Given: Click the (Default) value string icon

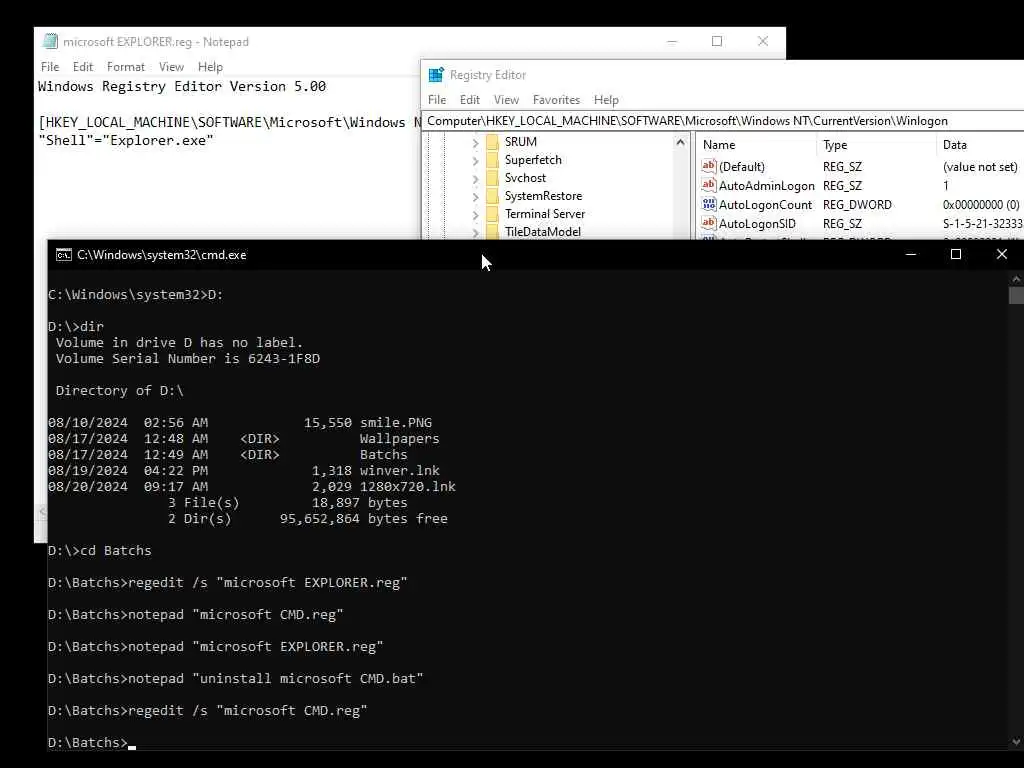Looking at the screenshot, I should point(709,167).
